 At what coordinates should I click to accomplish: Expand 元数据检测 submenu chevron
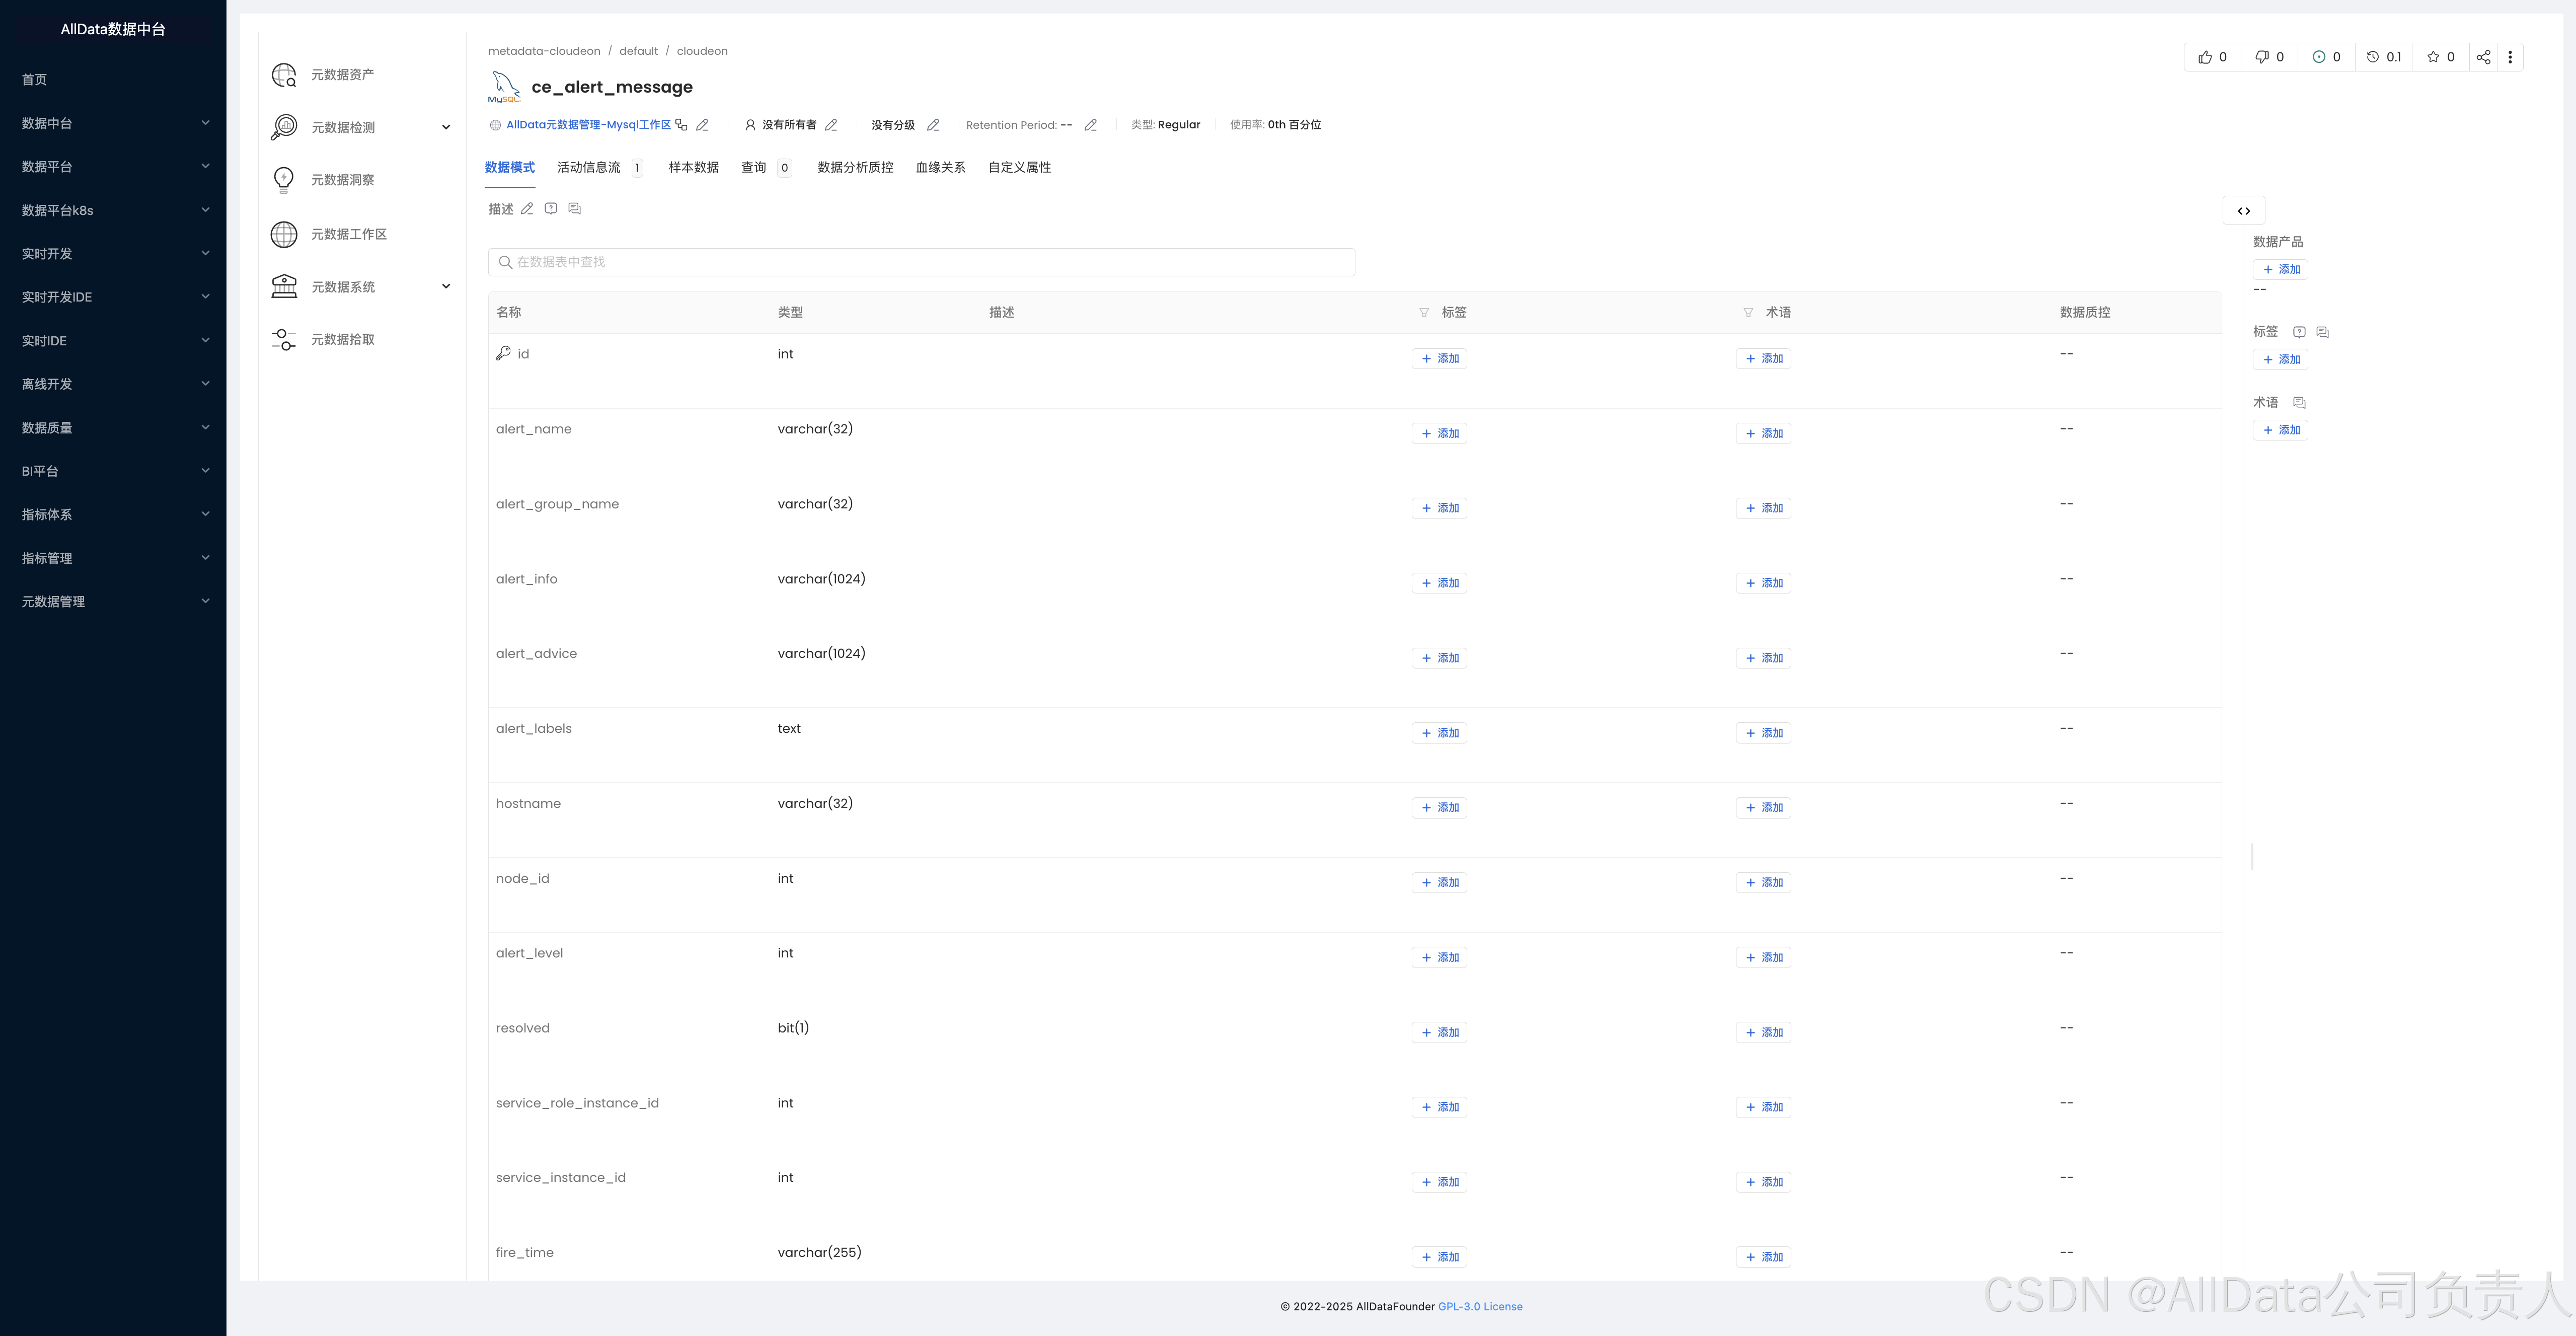pyautogui.click(x=446, y=127)
